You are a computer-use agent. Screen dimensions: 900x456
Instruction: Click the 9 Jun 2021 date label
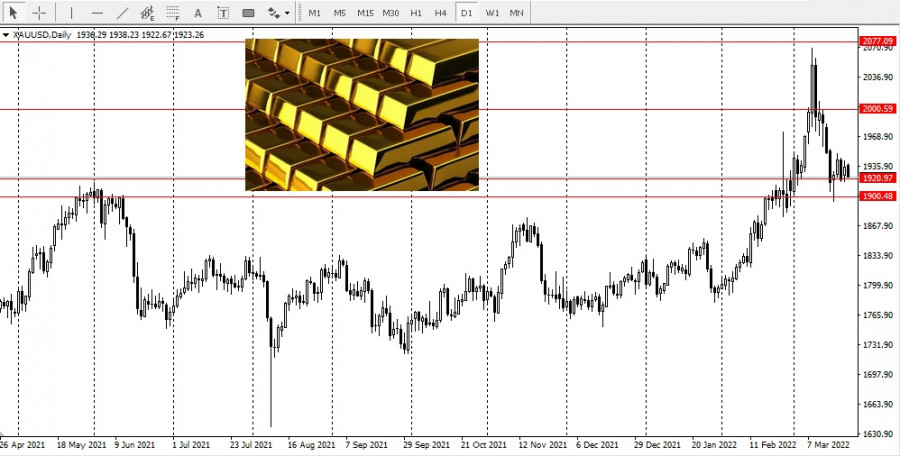[x=135, y=445]
